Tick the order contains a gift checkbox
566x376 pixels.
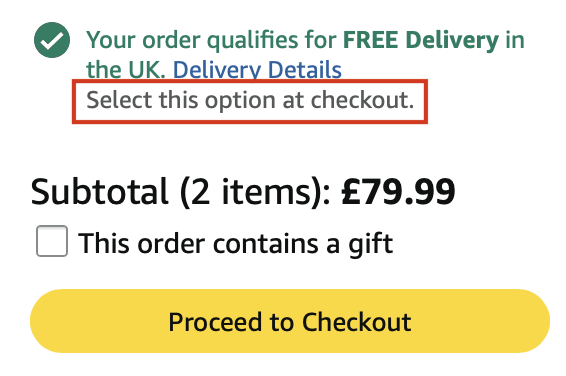(52, 241)
